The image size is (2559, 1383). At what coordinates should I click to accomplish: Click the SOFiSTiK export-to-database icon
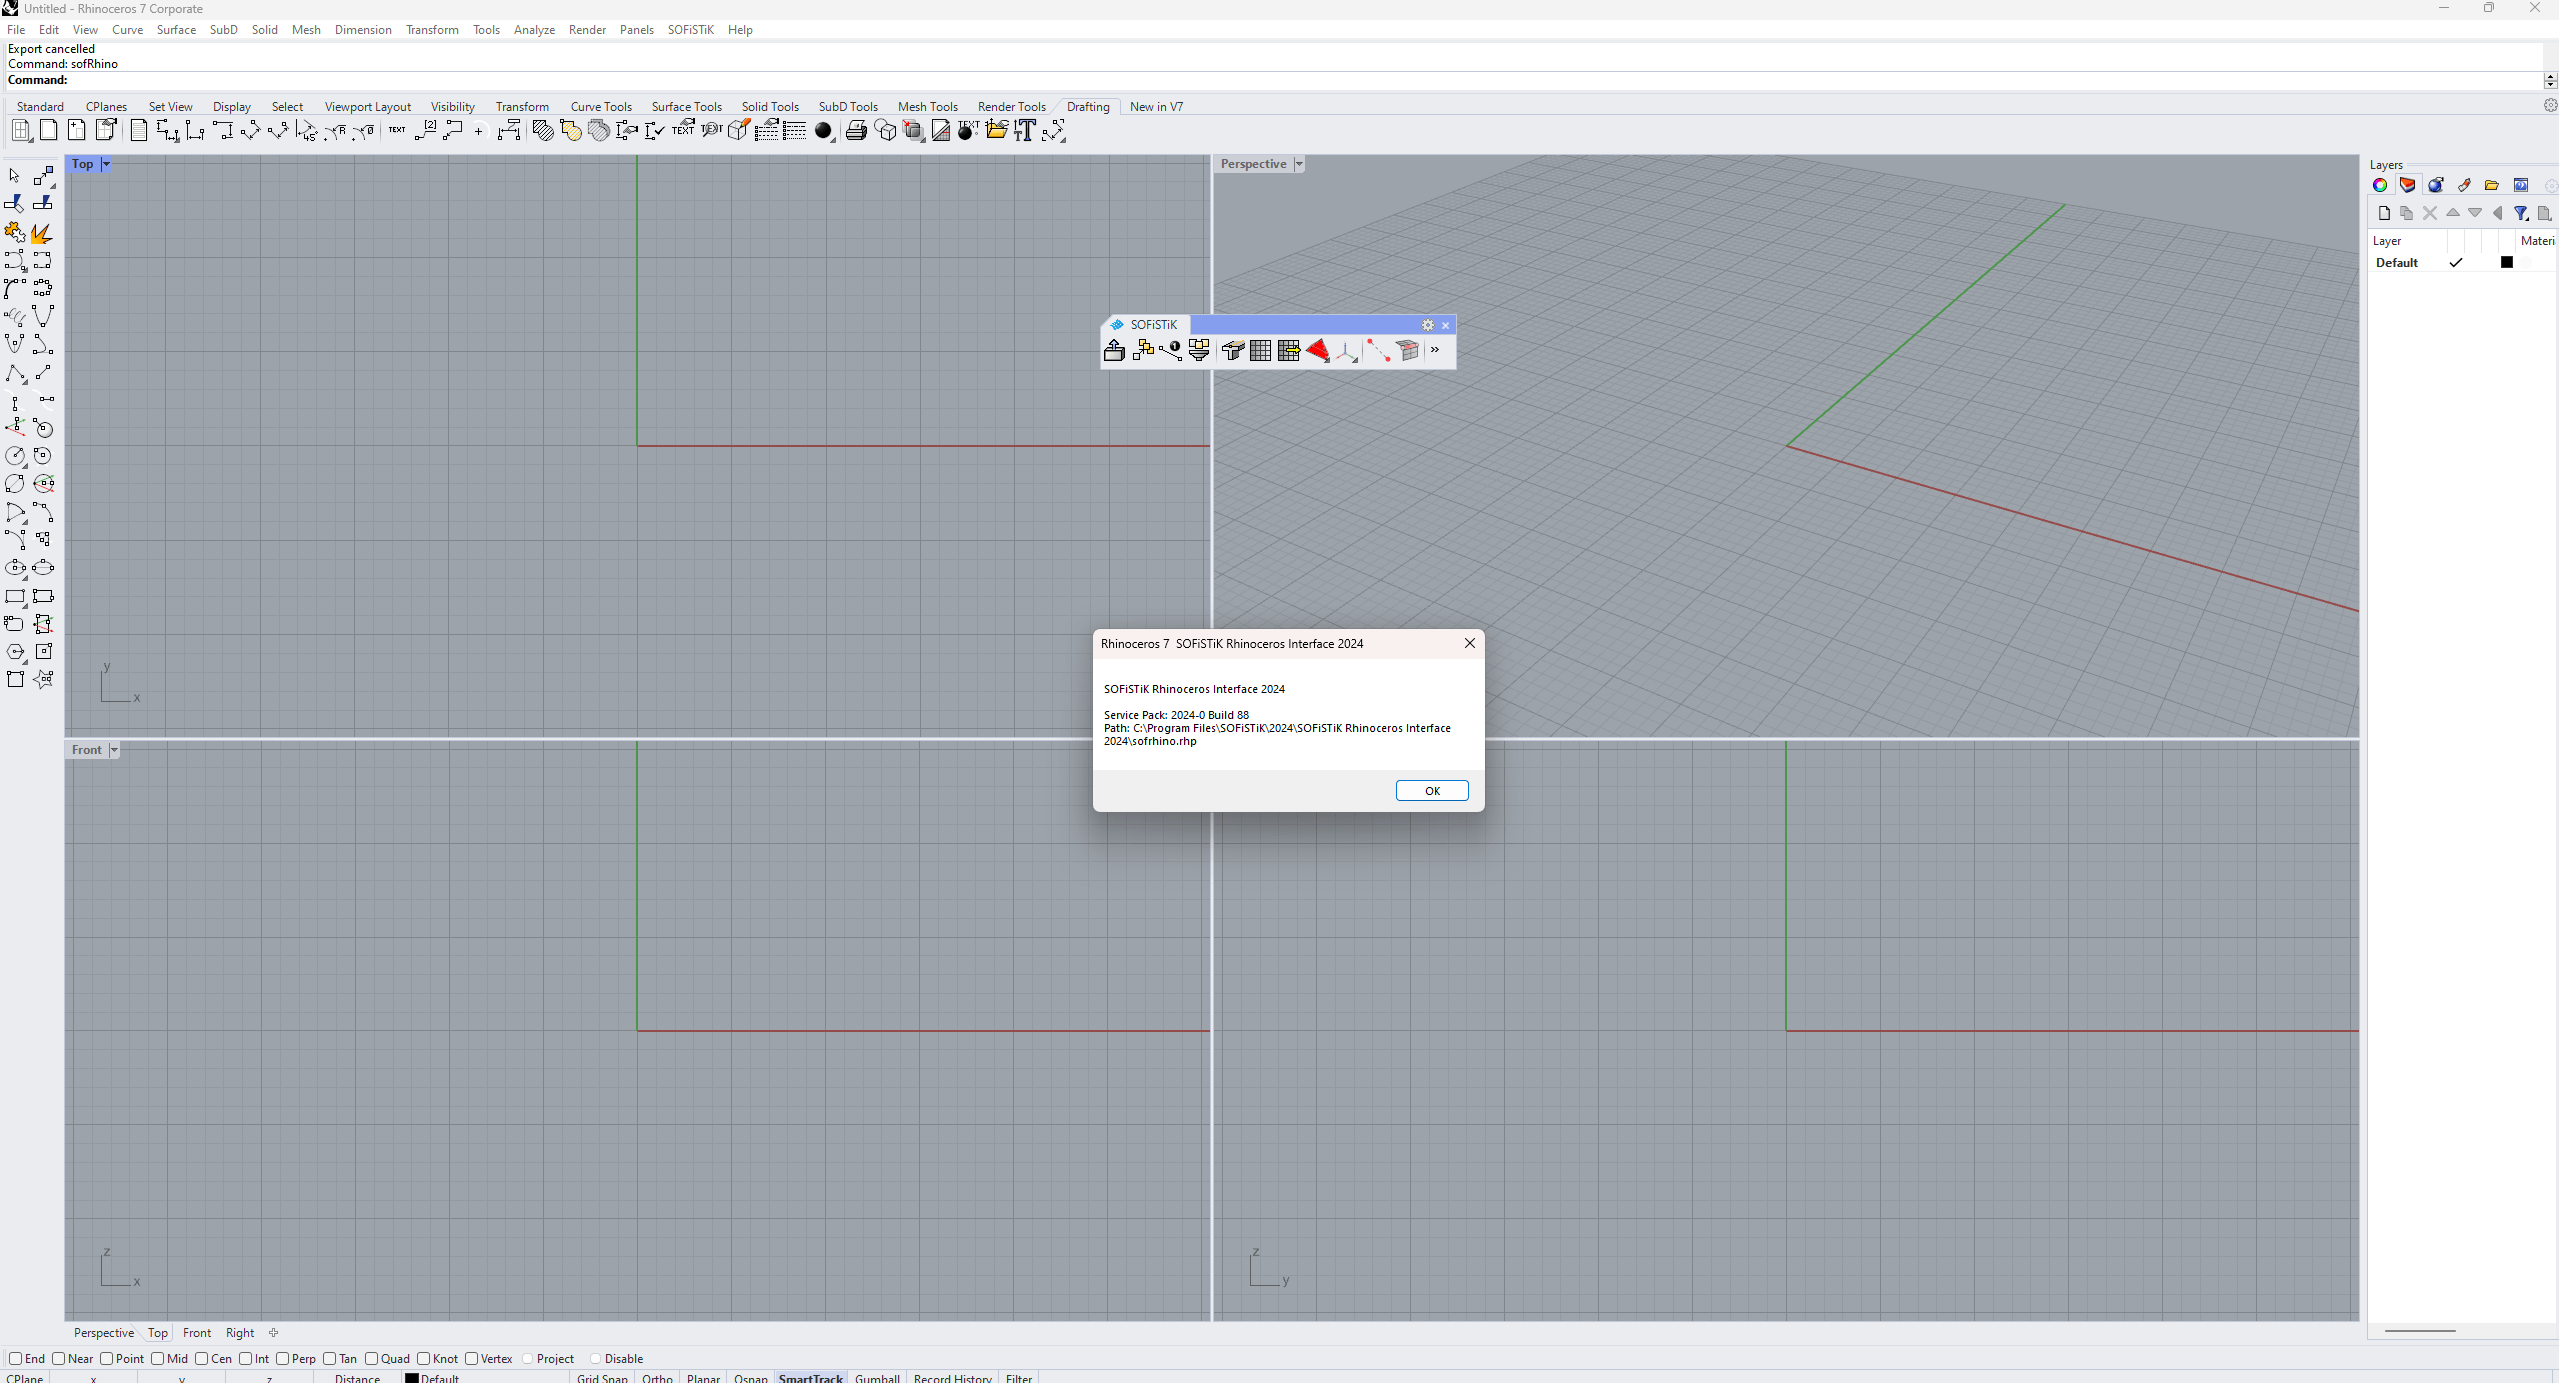point(1114,350)
